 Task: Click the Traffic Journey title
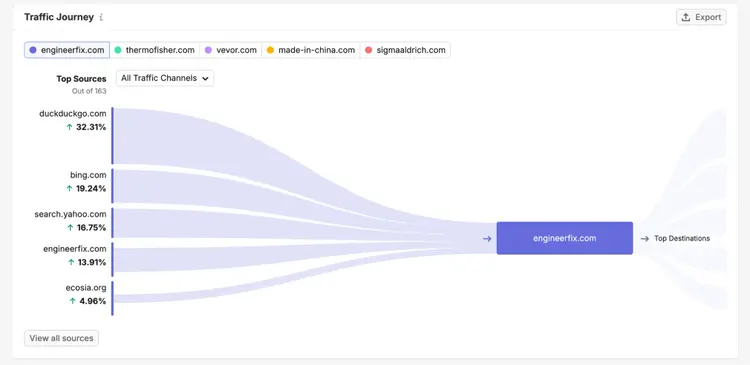tap(59, 17)
